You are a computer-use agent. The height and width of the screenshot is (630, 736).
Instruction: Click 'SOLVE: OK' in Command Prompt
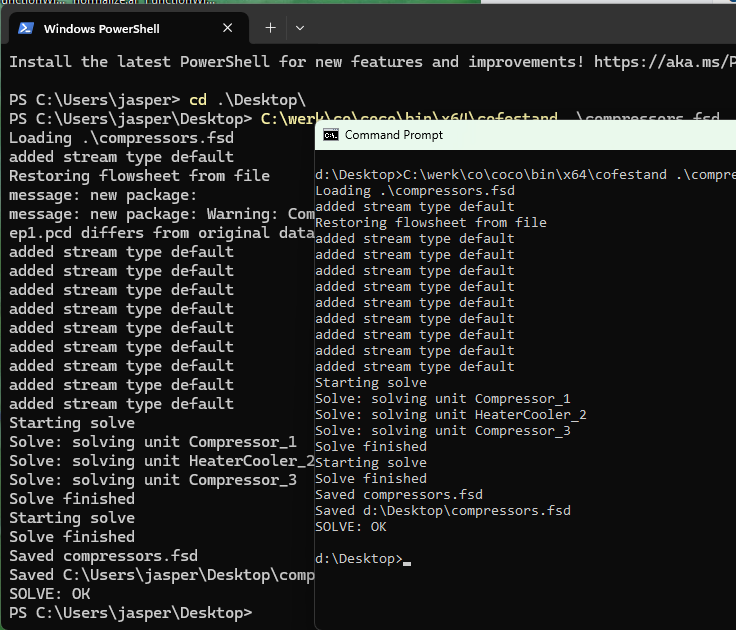350,527
